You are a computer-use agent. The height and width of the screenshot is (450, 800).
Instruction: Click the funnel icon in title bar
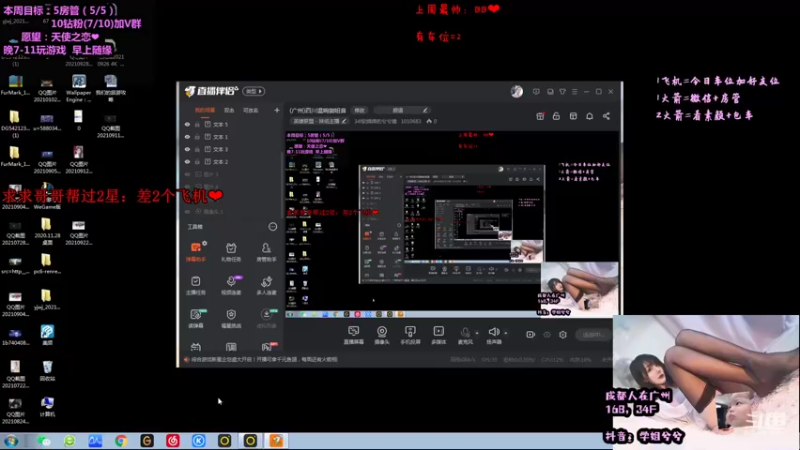click(x=562, y=92)
